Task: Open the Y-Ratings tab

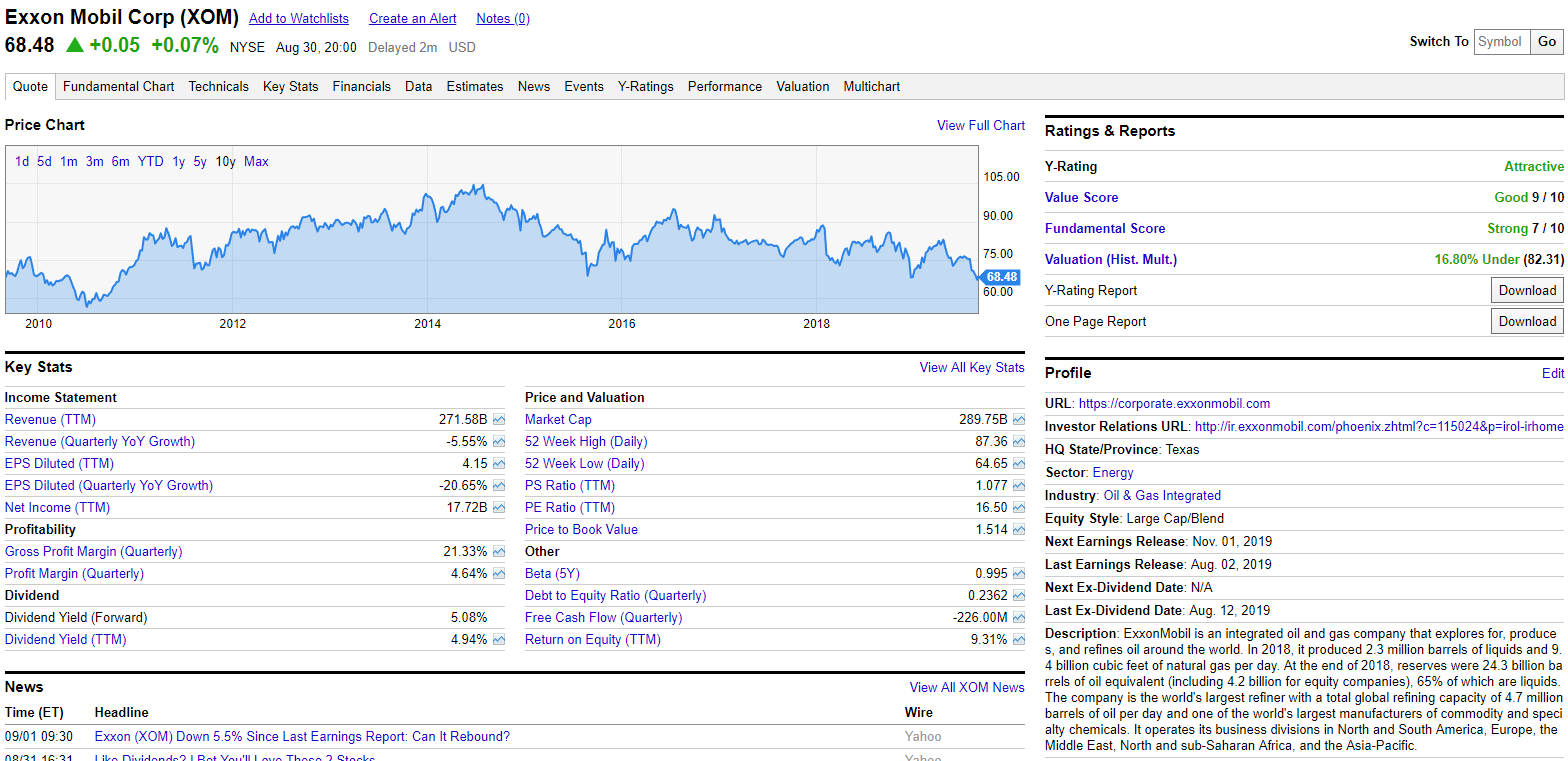Action: tap(646, 87)
